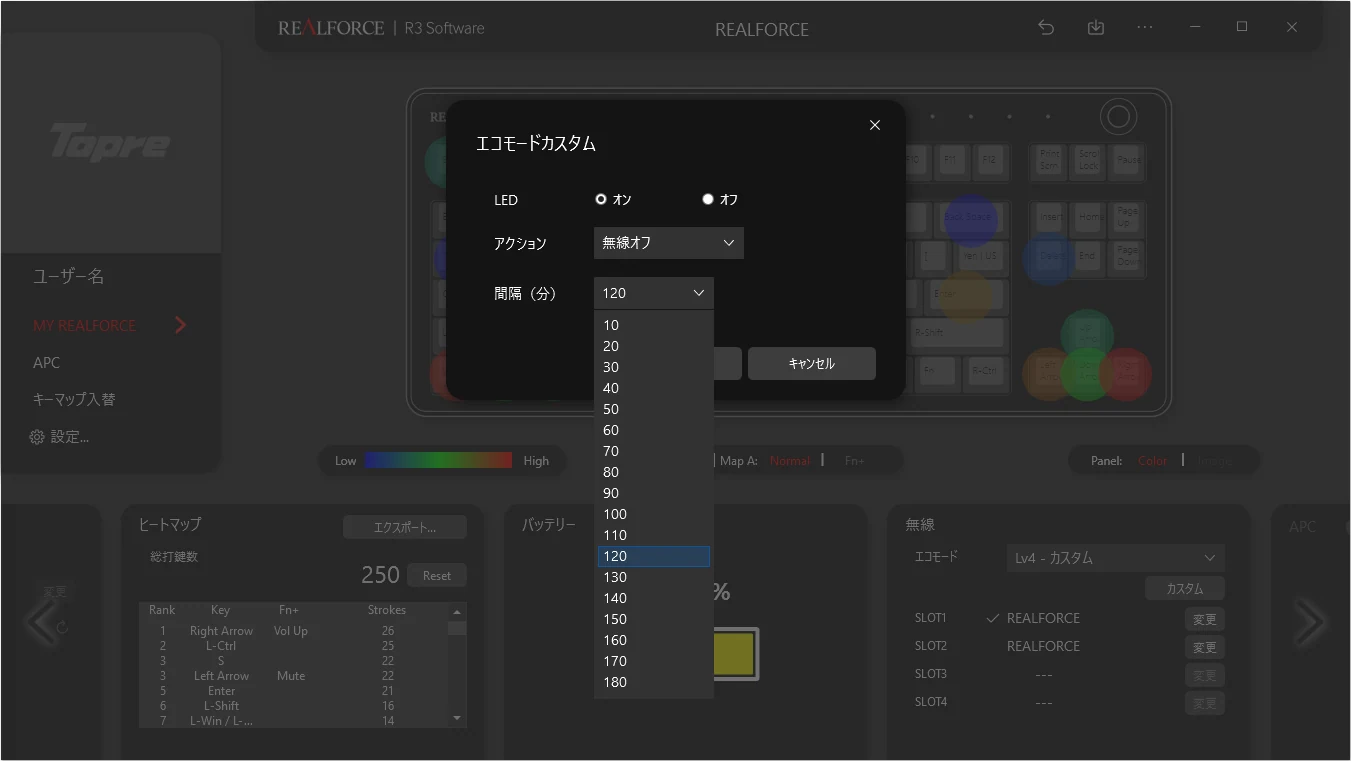Image resolution: width=1351 pixels, height=761 pixels.
Task: Click 変更 button for SLOT1
Action: (1205, 620)
